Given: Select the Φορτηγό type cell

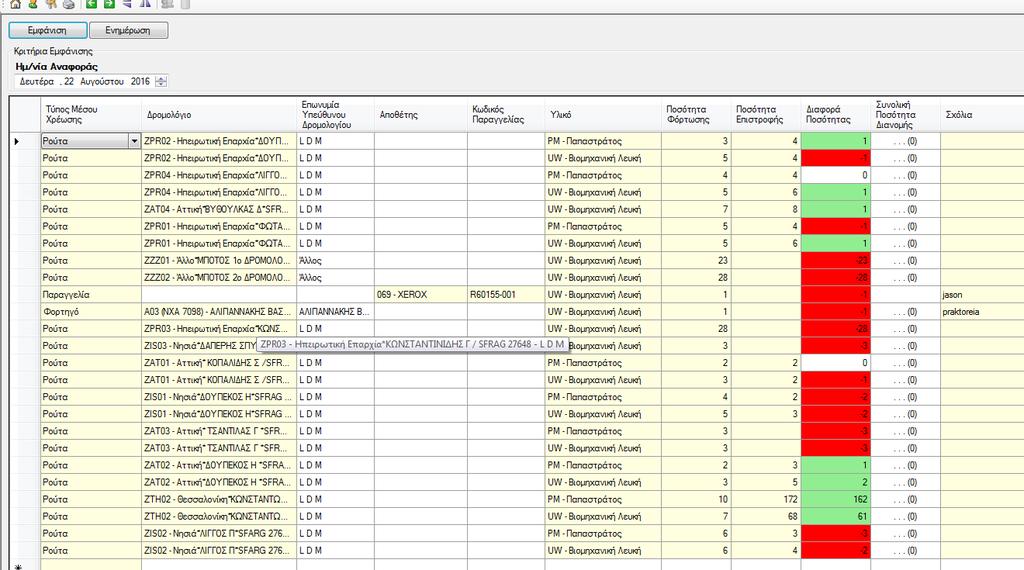Looking at the screenshot, I should (x=91, y=311).
